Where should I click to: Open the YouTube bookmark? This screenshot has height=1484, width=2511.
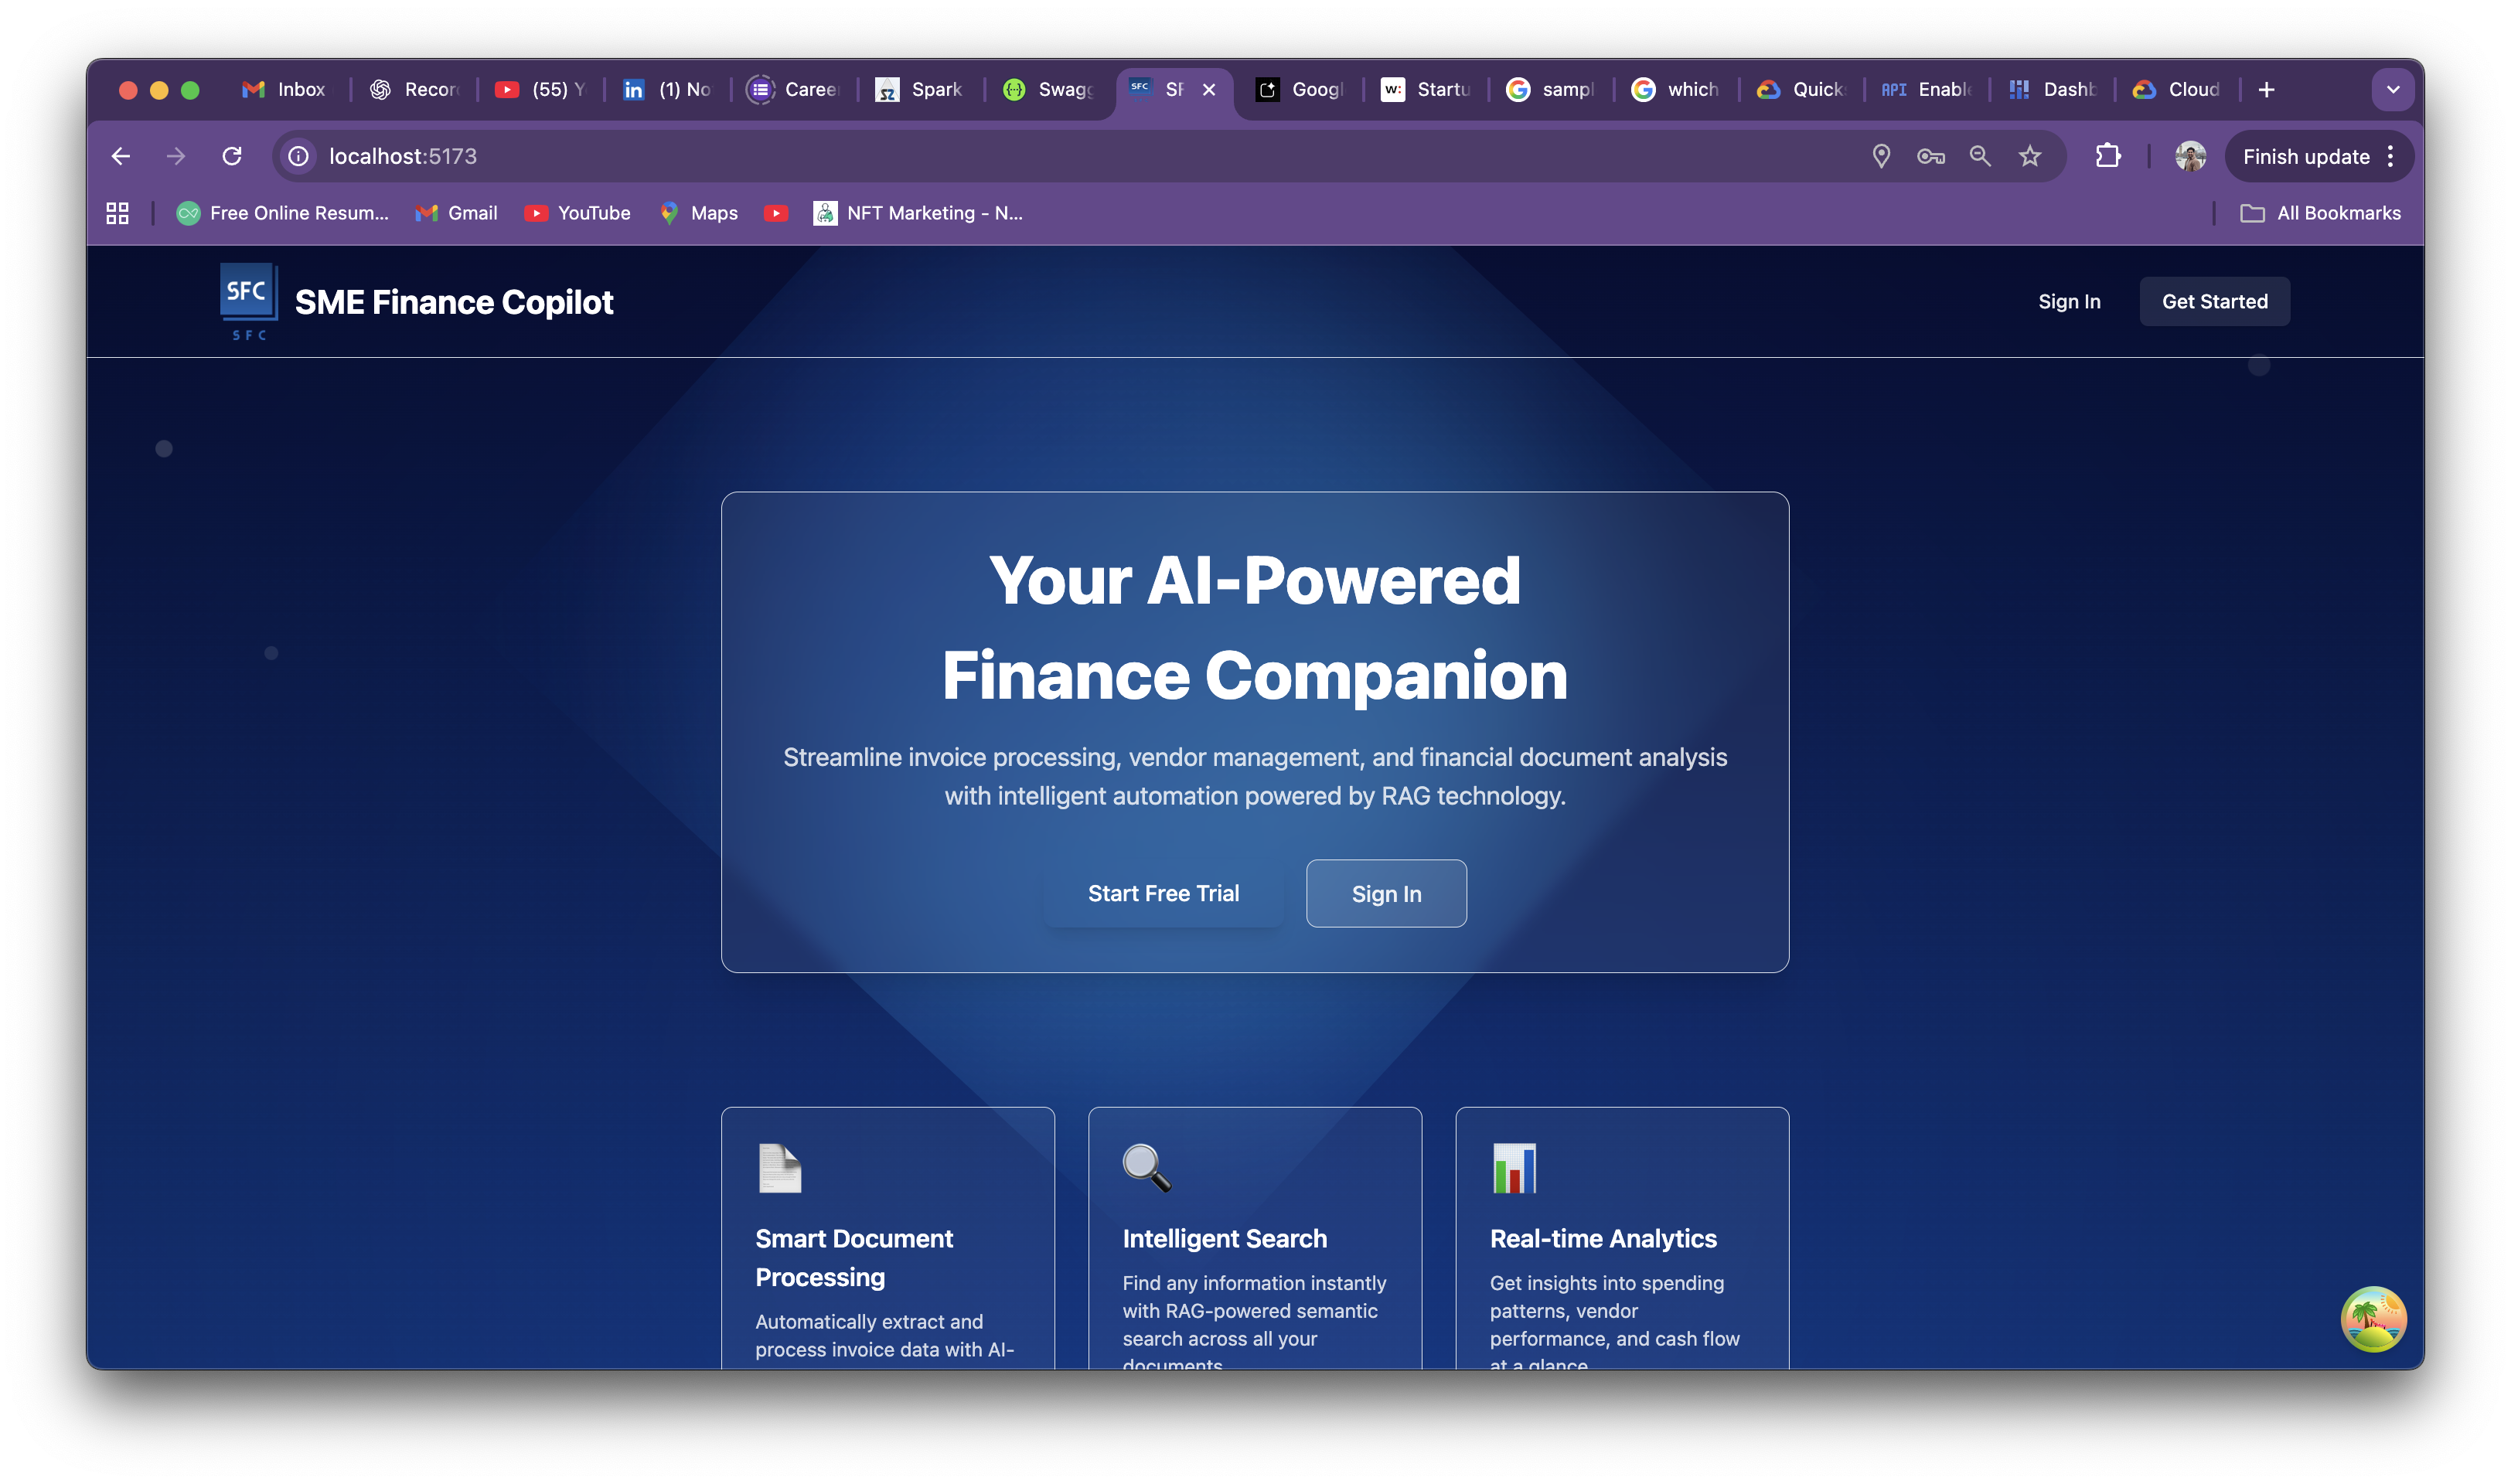click(x=577, y=213)
